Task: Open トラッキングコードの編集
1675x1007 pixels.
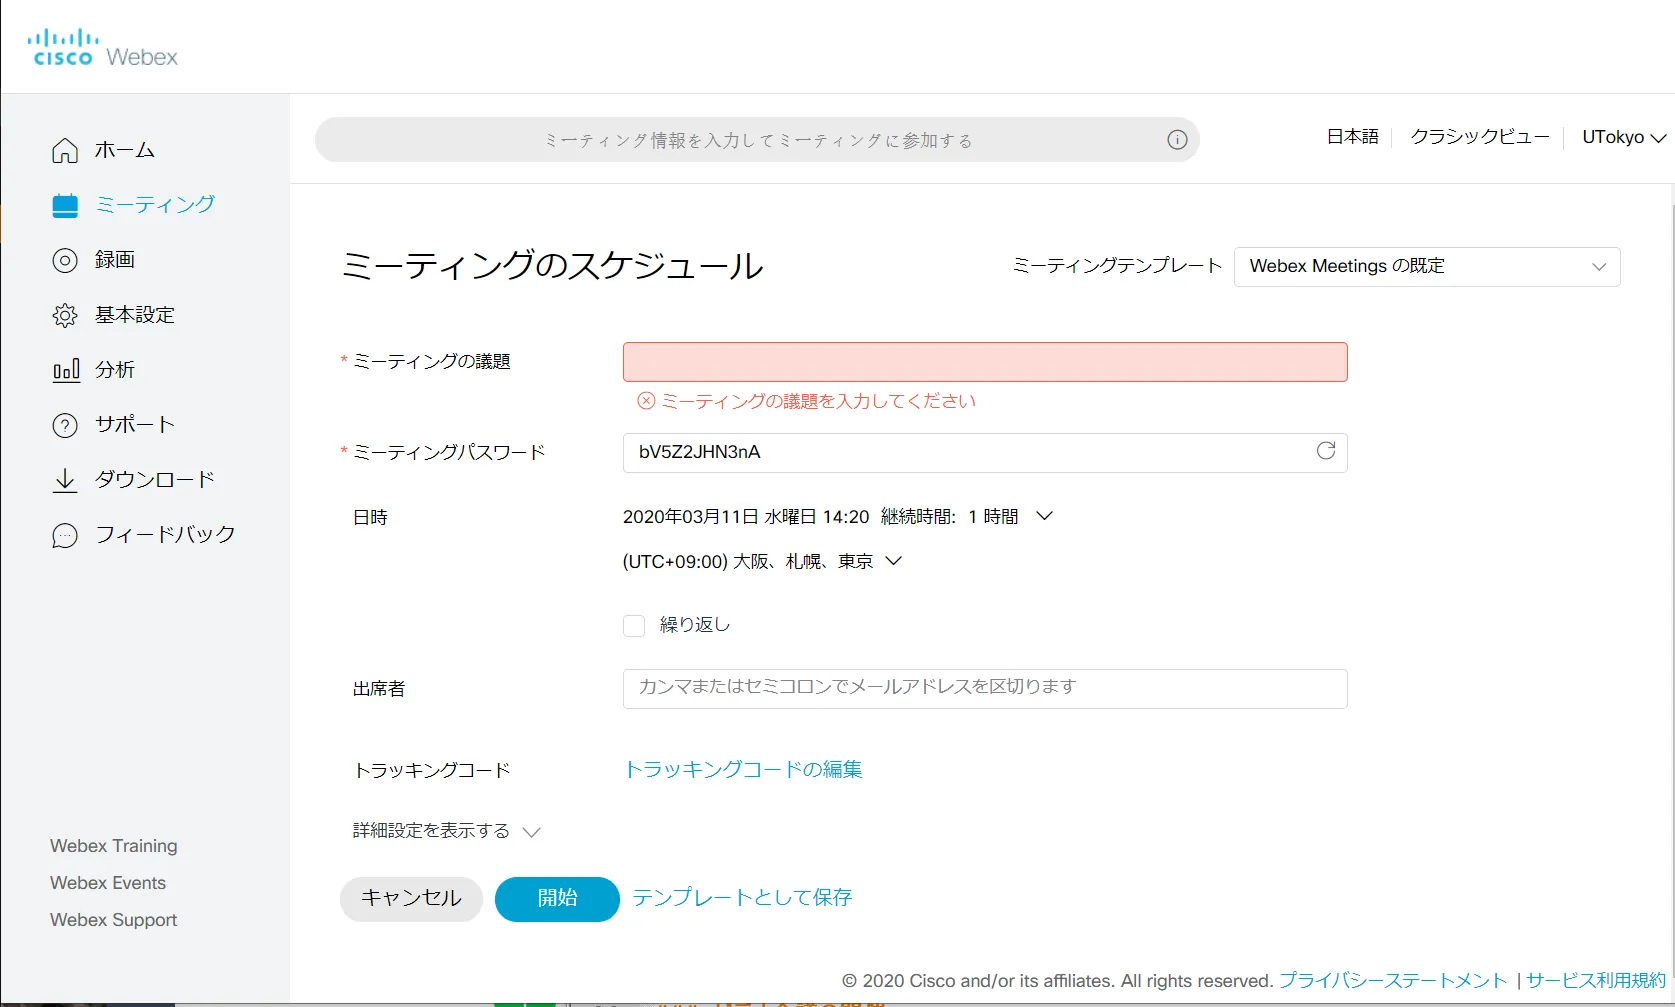Action: [x=742, y=769]
